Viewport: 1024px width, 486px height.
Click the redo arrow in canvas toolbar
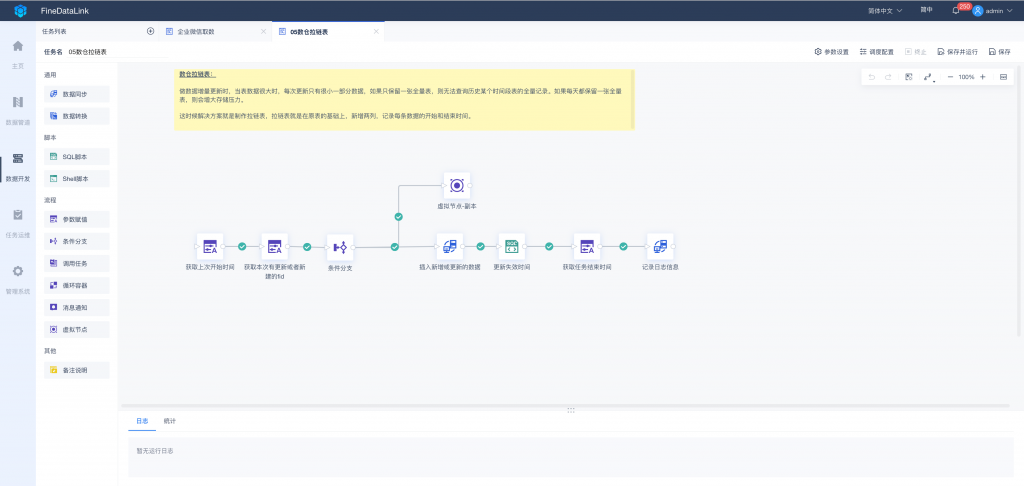click(x=888, y=77)
